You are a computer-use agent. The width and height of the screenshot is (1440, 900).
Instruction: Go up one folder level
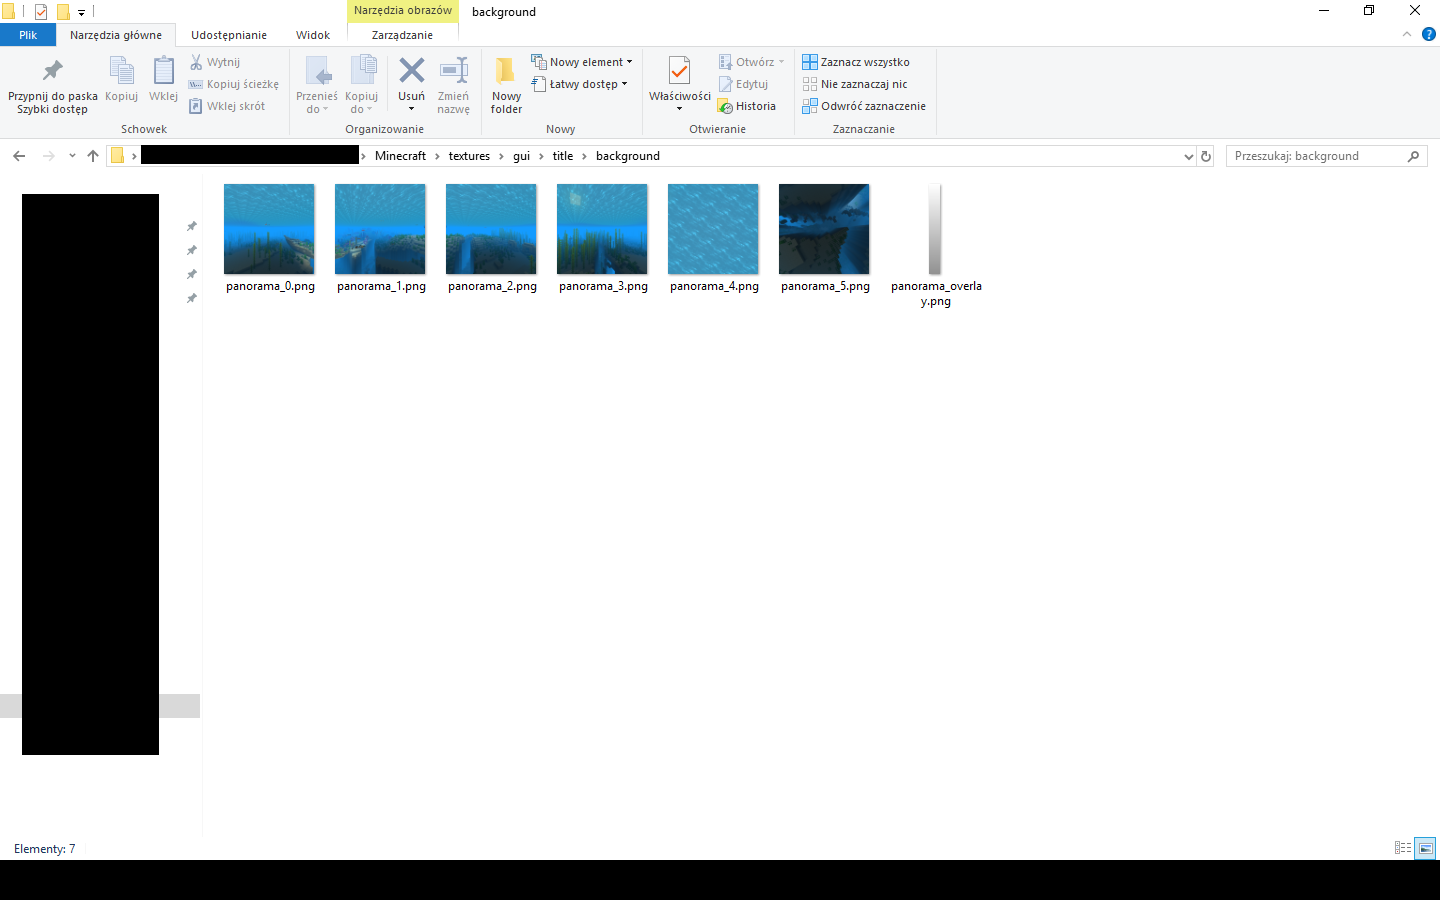[x=93, y=156]
